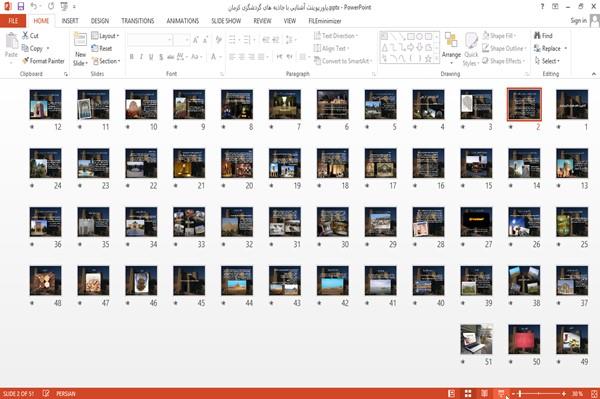Viewport: 600px width, 399px height.
Task: Open the Copy dropdown arrow
Action: tap(48, 48)
